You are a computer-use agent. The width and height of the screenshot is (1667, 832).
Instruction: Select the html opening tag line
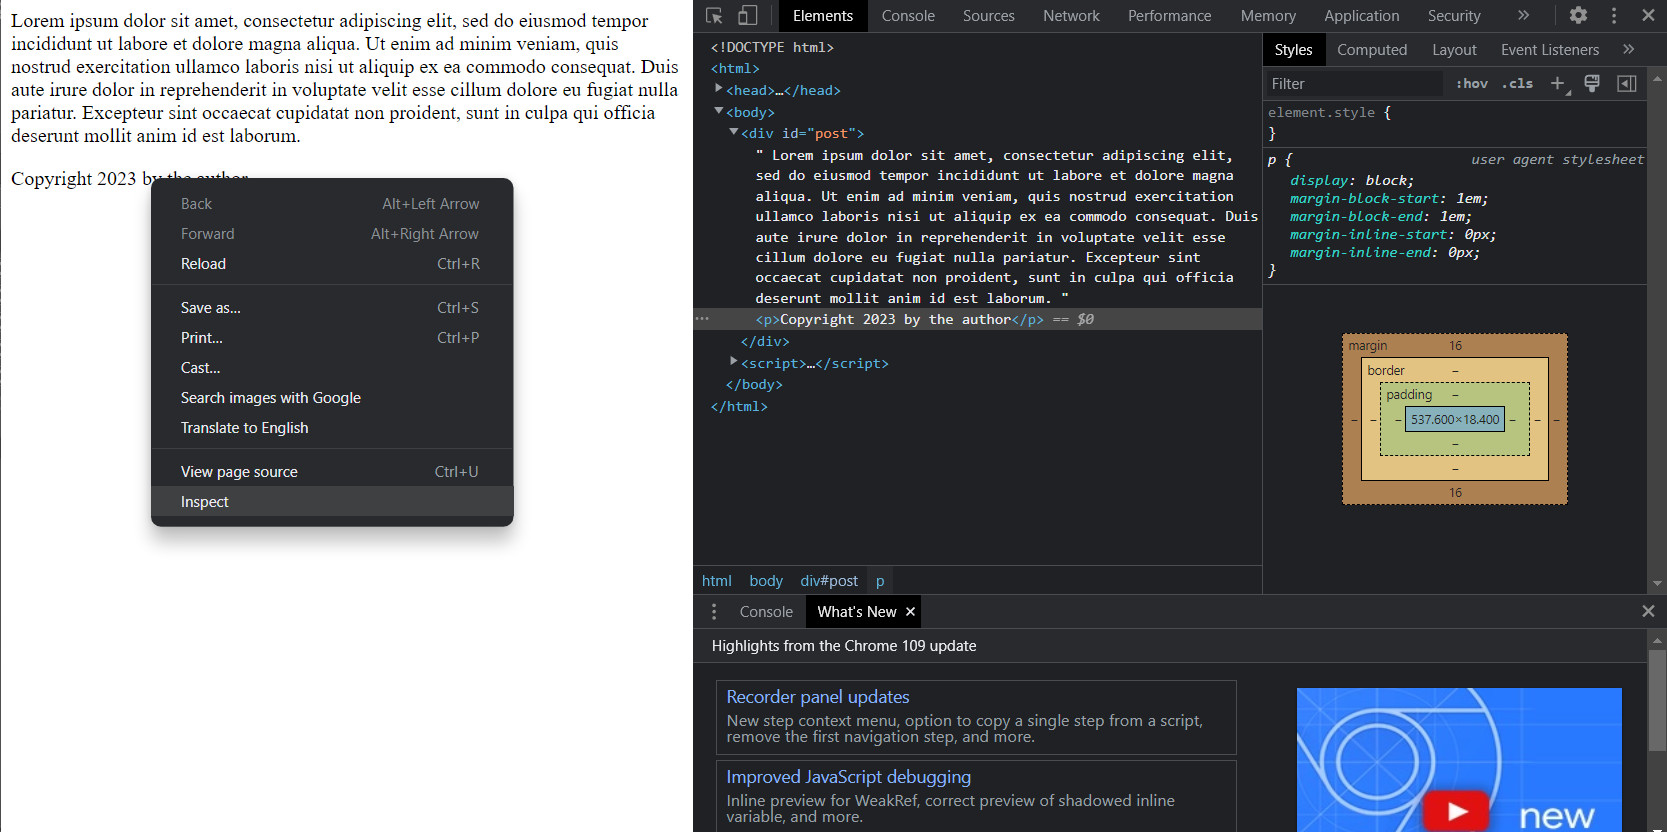coord(735,68)
